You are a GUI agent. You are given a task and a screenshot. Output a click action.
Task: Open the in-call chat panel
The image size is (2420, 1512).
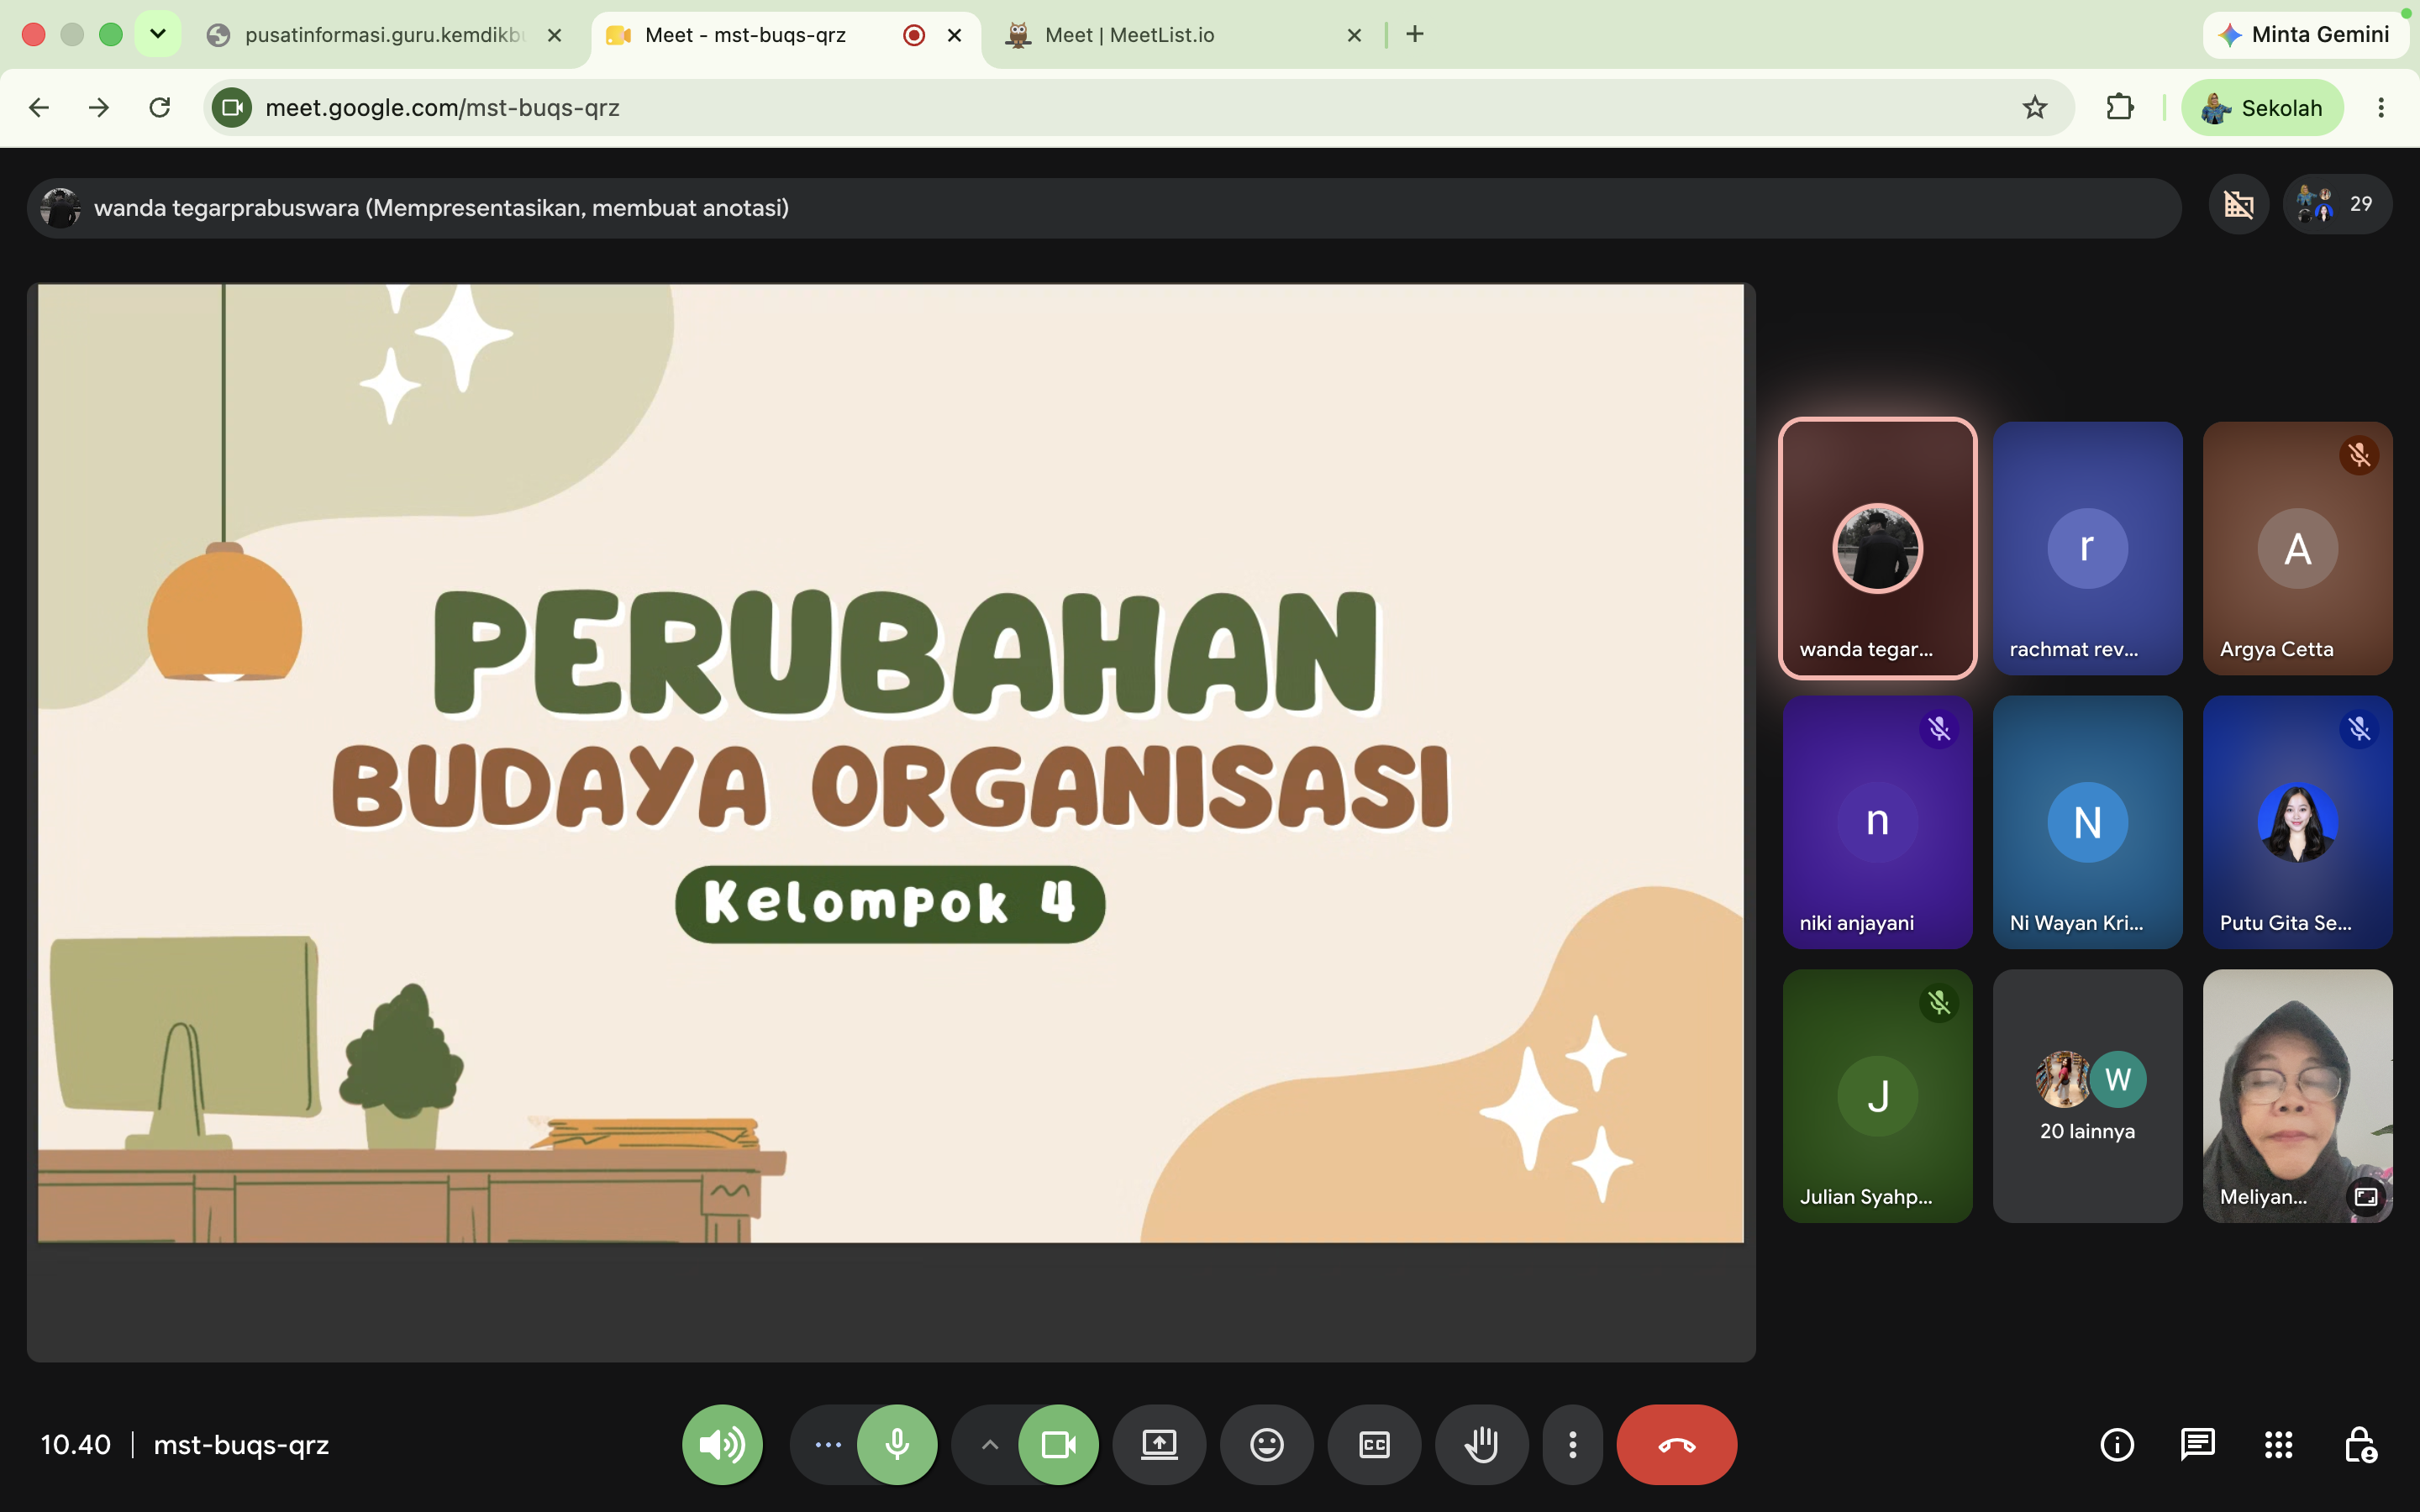click(x=2197, y=1444)
